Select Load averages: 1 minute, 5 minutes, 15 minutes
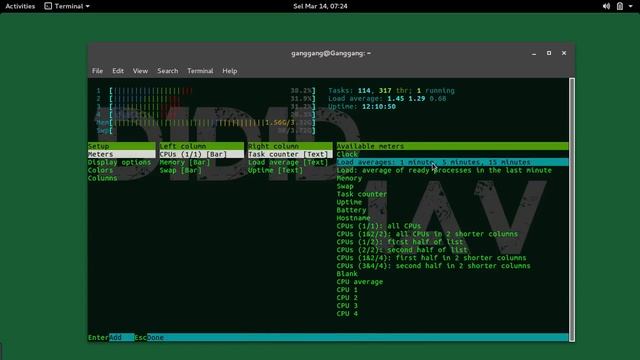Screen dimensions: 640x360 (x=452, y=162)
